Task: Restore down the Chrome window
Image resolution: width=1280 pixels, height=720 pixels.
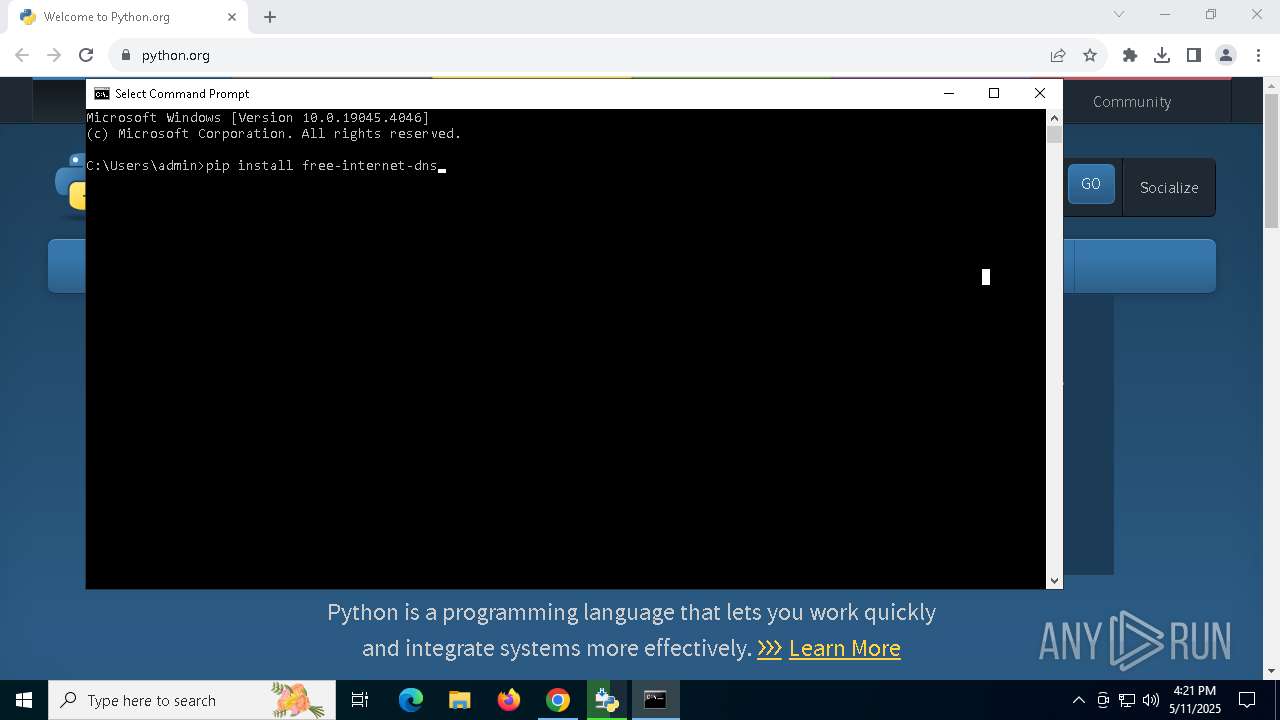Action: coord(1211,14)
